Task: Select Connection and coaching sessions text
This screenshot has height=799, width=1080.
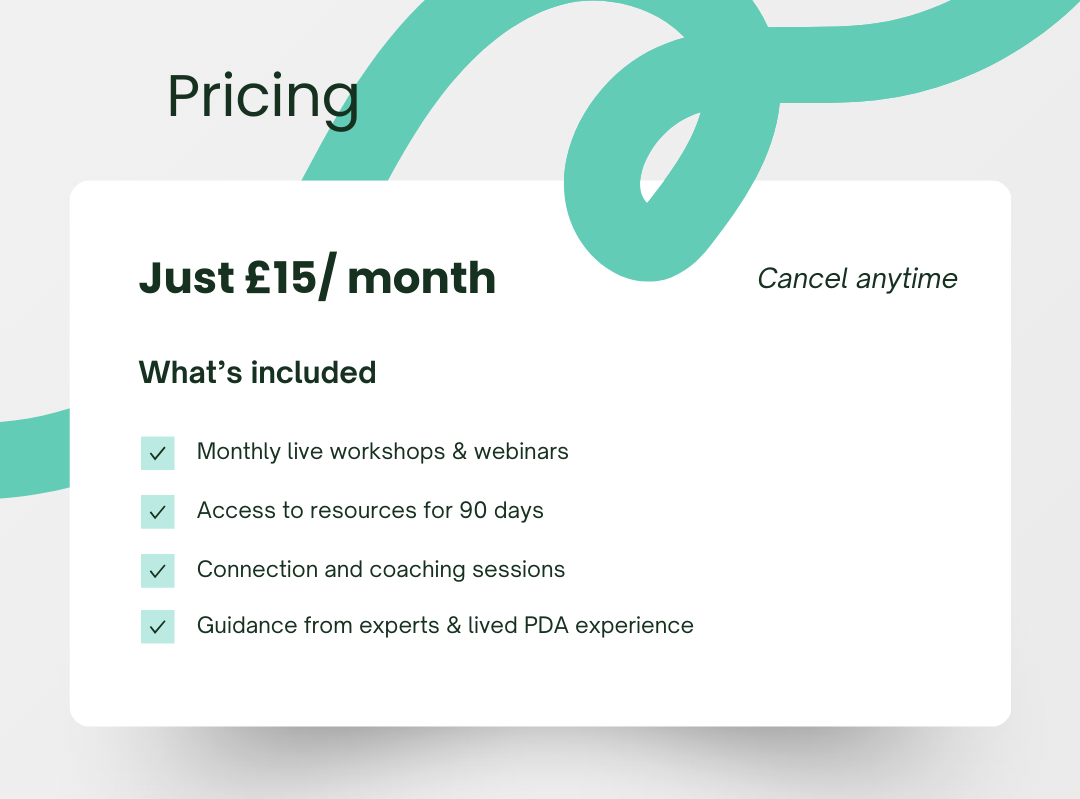Action: click(380, 569)
